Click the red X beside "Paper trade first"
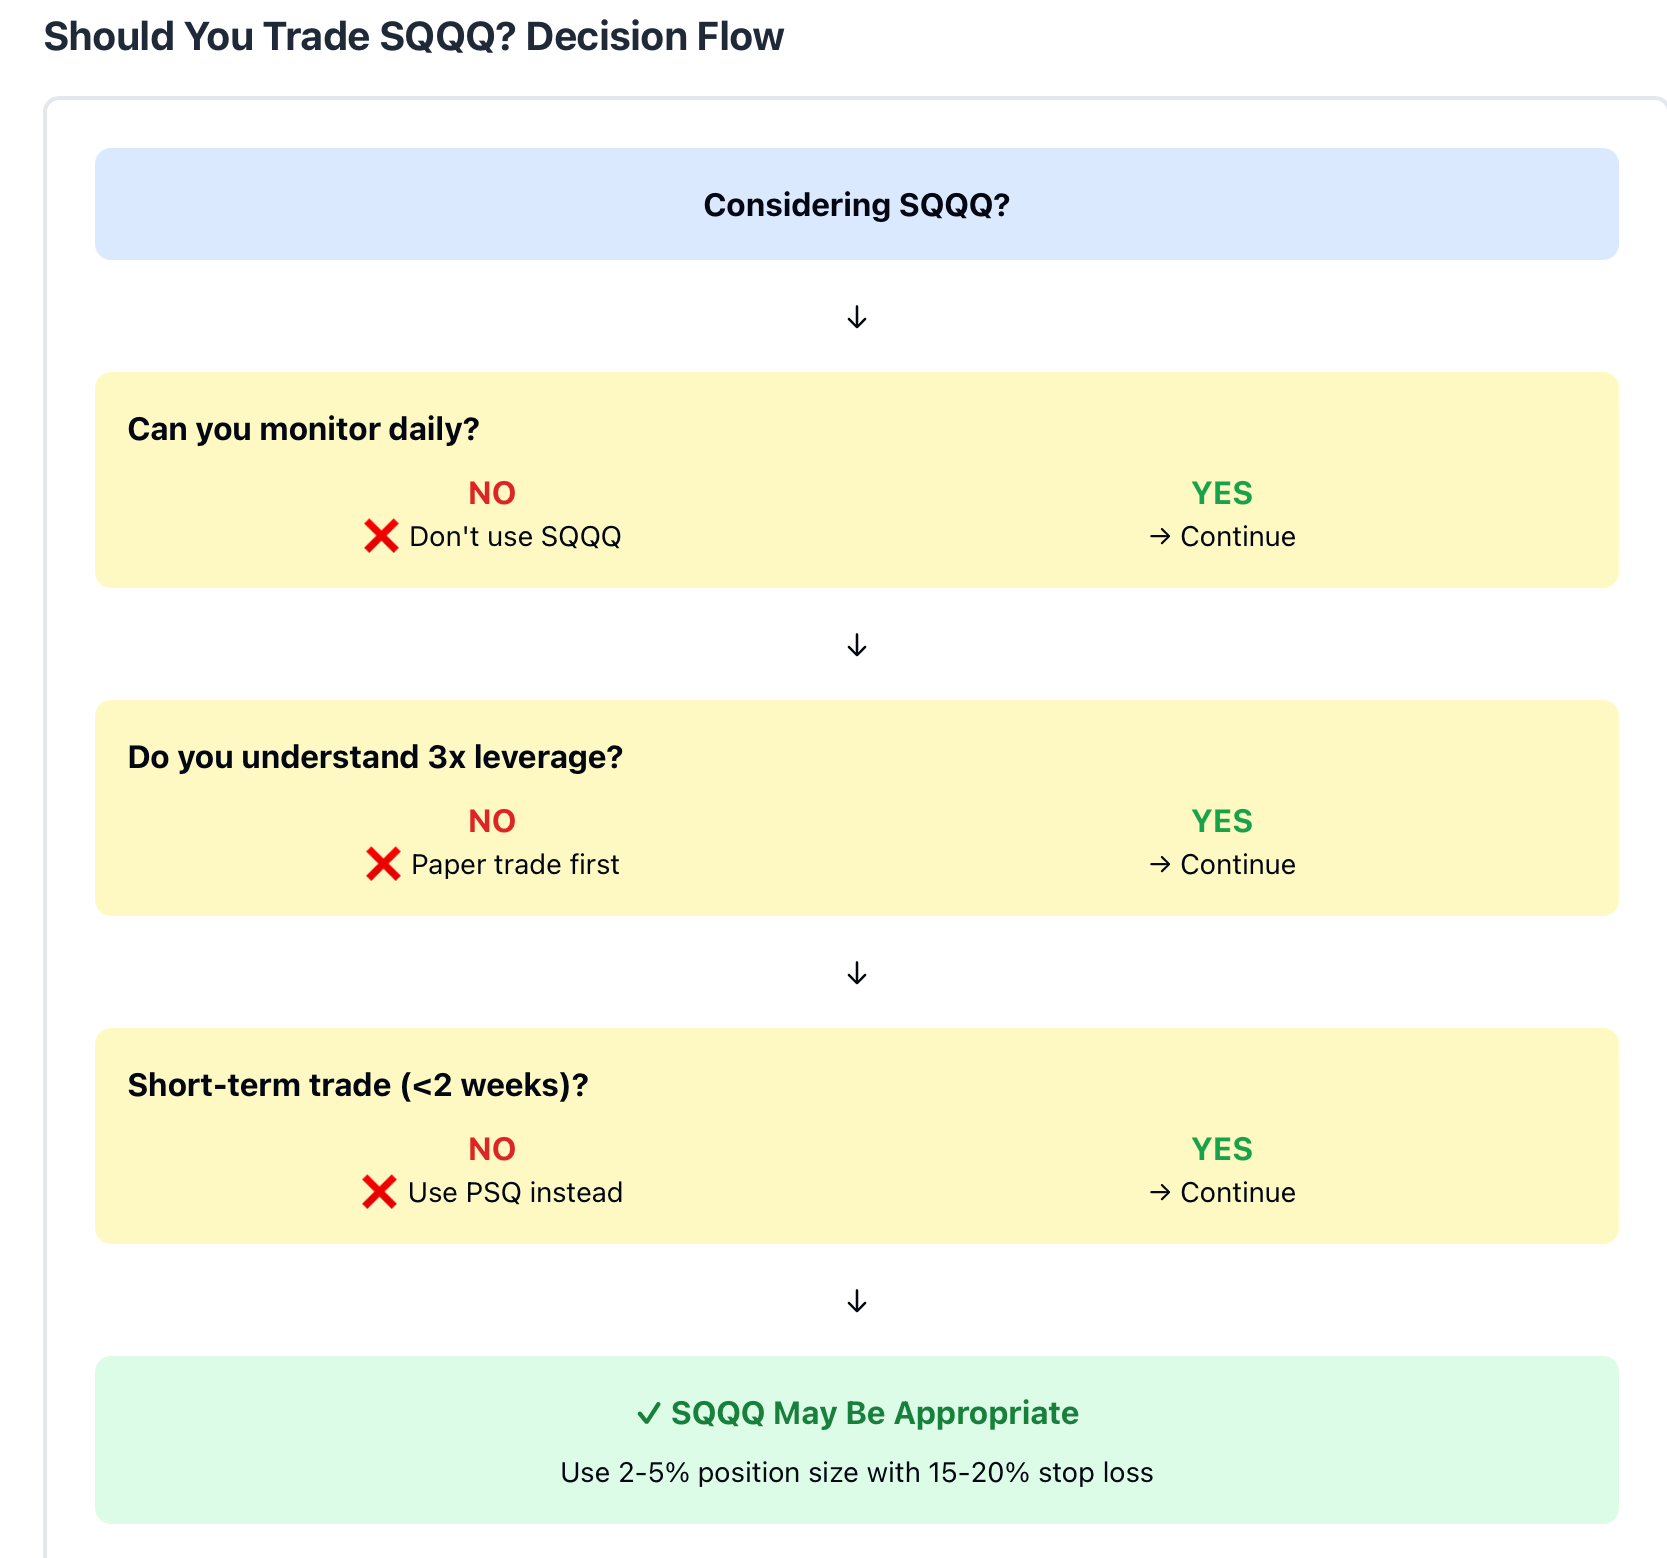The image size is (1667, 1558). coord(383,864)
